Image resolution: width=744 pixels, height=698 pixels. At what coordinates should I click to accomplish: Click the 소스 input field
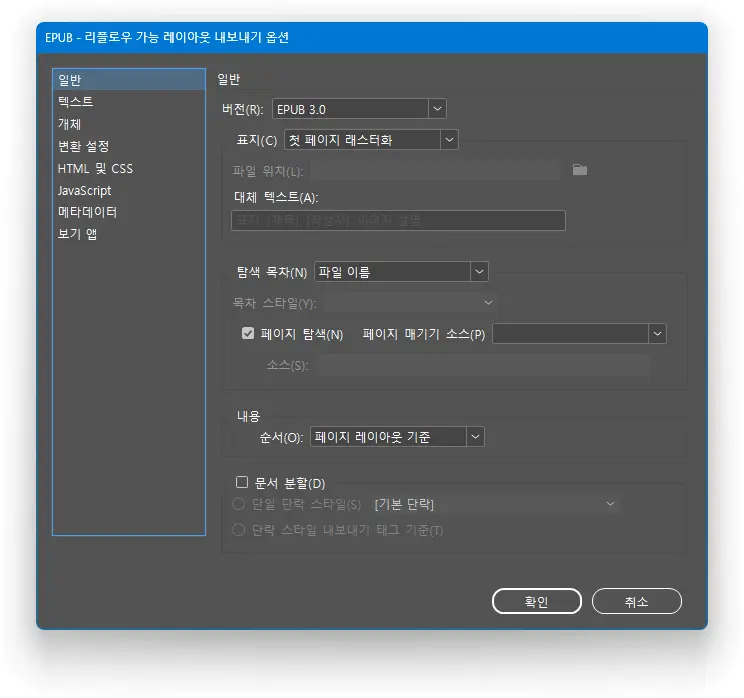click(x=483, y=365)
